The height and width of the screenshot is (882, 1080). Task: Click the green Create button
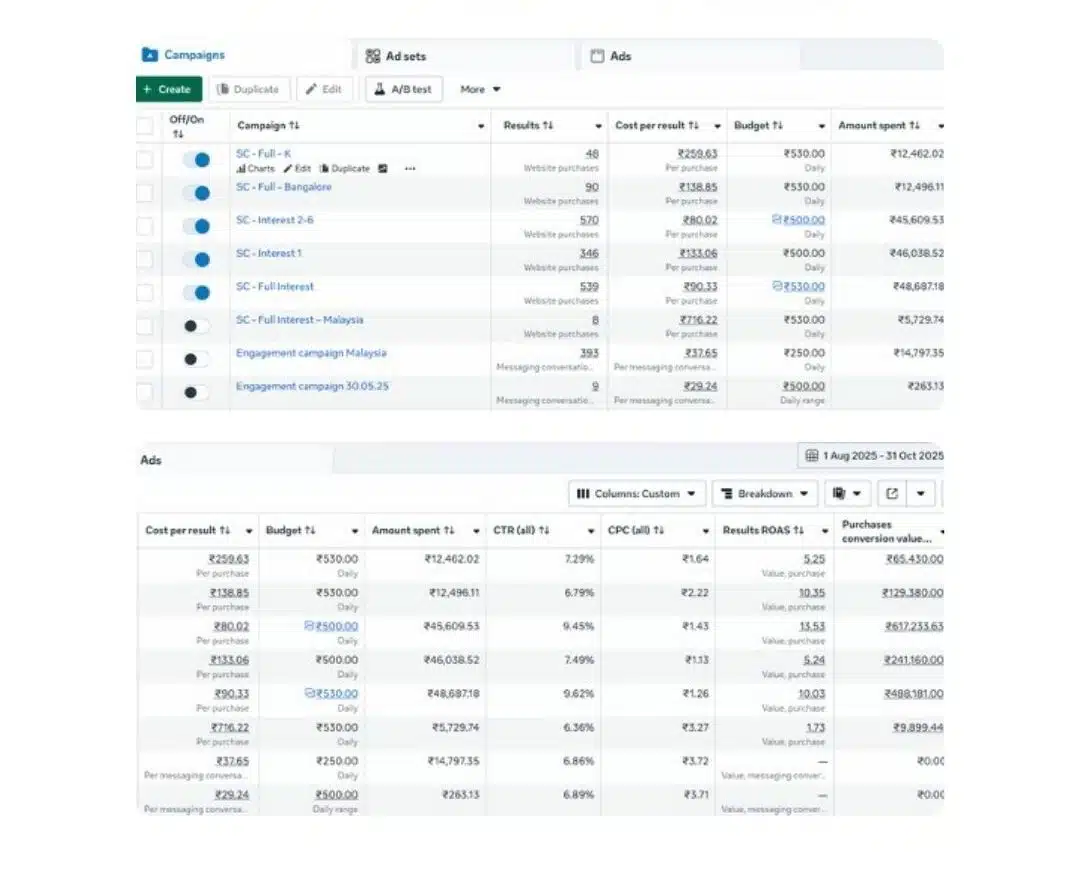pyautogui.click(x=168, y=89)
